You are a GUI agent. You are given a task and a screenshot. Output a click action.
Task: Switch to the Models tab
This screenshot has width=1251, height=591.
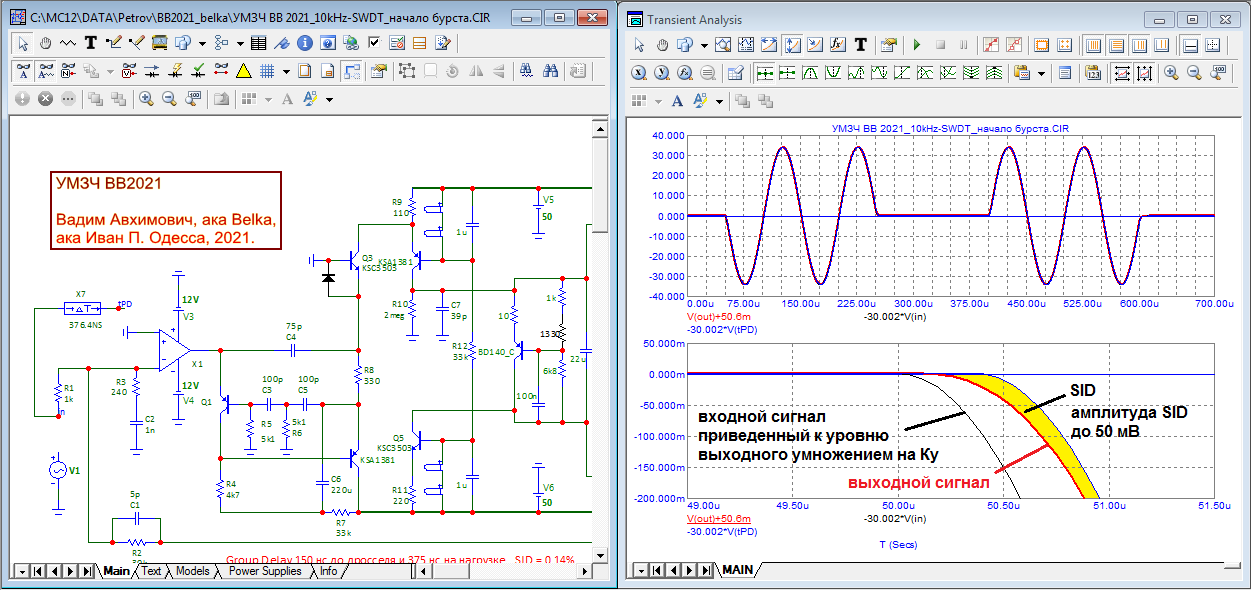192,571
